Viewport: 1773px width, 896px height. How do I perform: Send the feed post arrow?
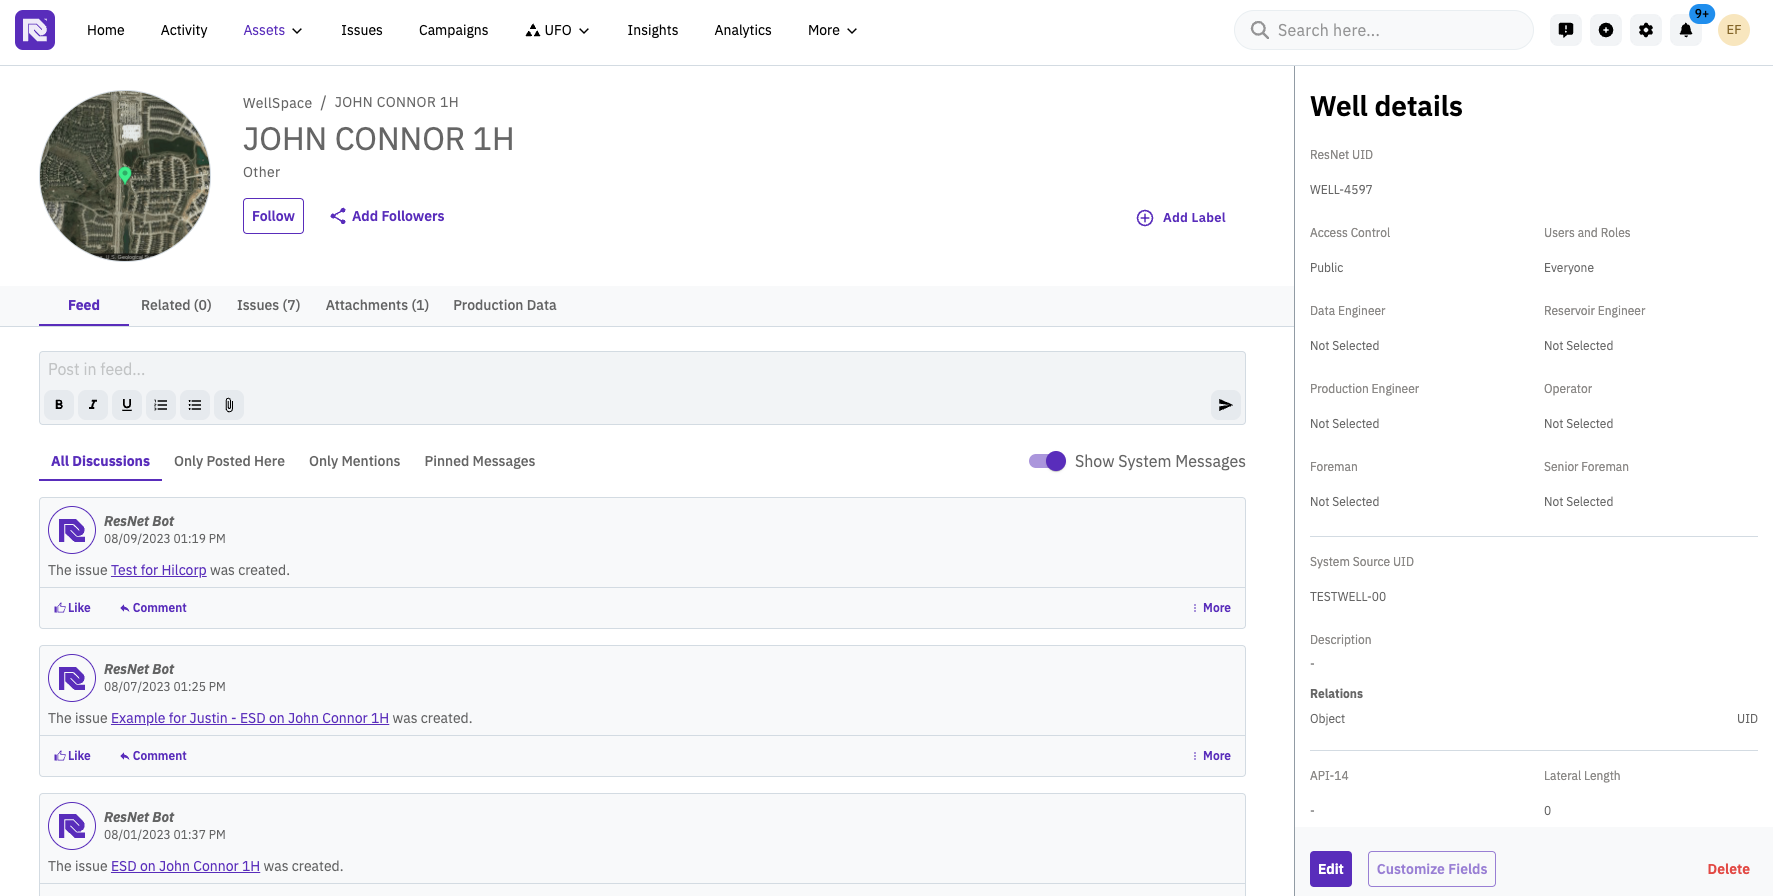click(x=1225, y=405)
